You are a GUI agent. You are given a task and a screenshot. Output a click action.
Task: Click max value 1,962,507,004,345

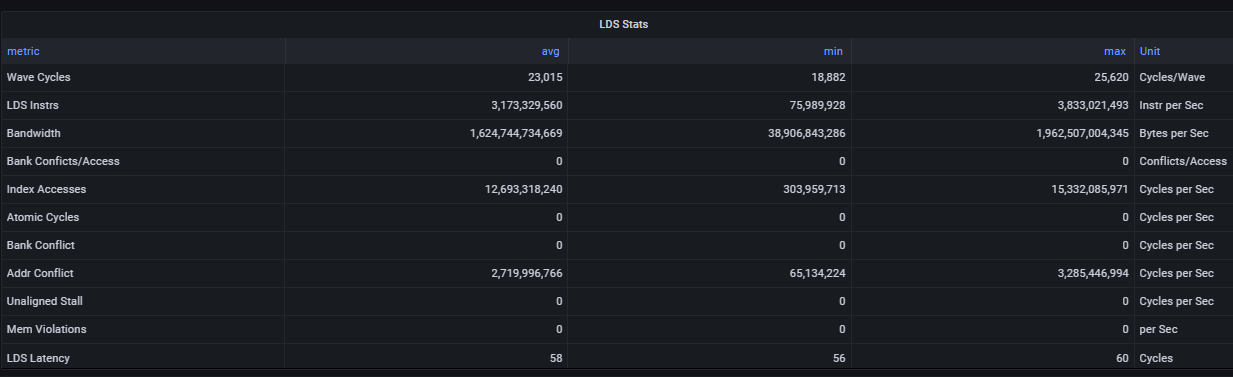click(1083, 133)
